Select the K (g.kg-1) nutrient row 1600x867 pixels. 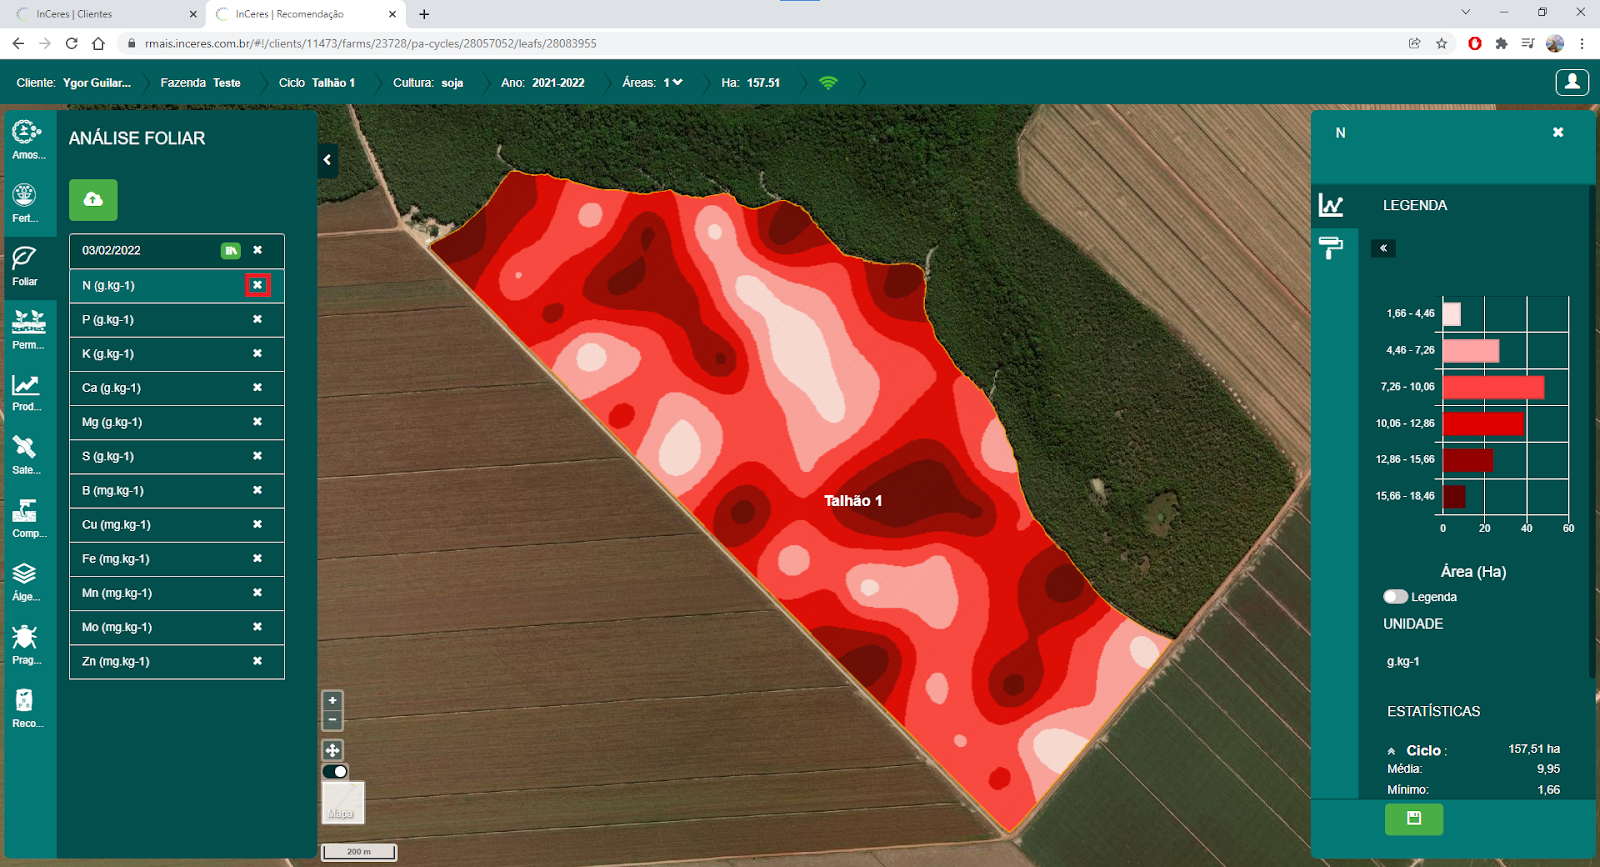point(177,354)
